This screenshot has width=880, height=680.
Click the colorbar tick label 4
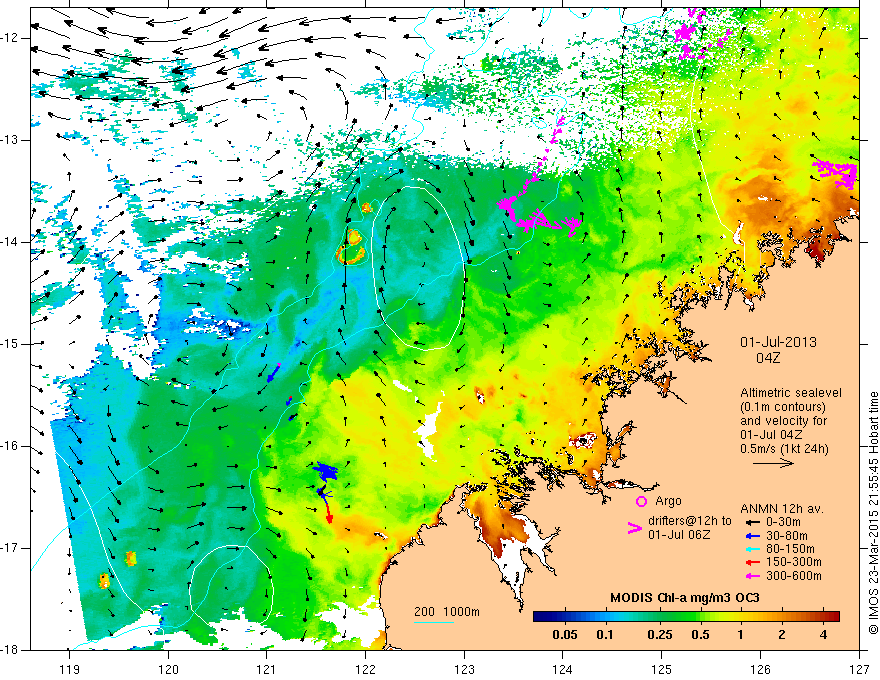[x=823, y=635]
